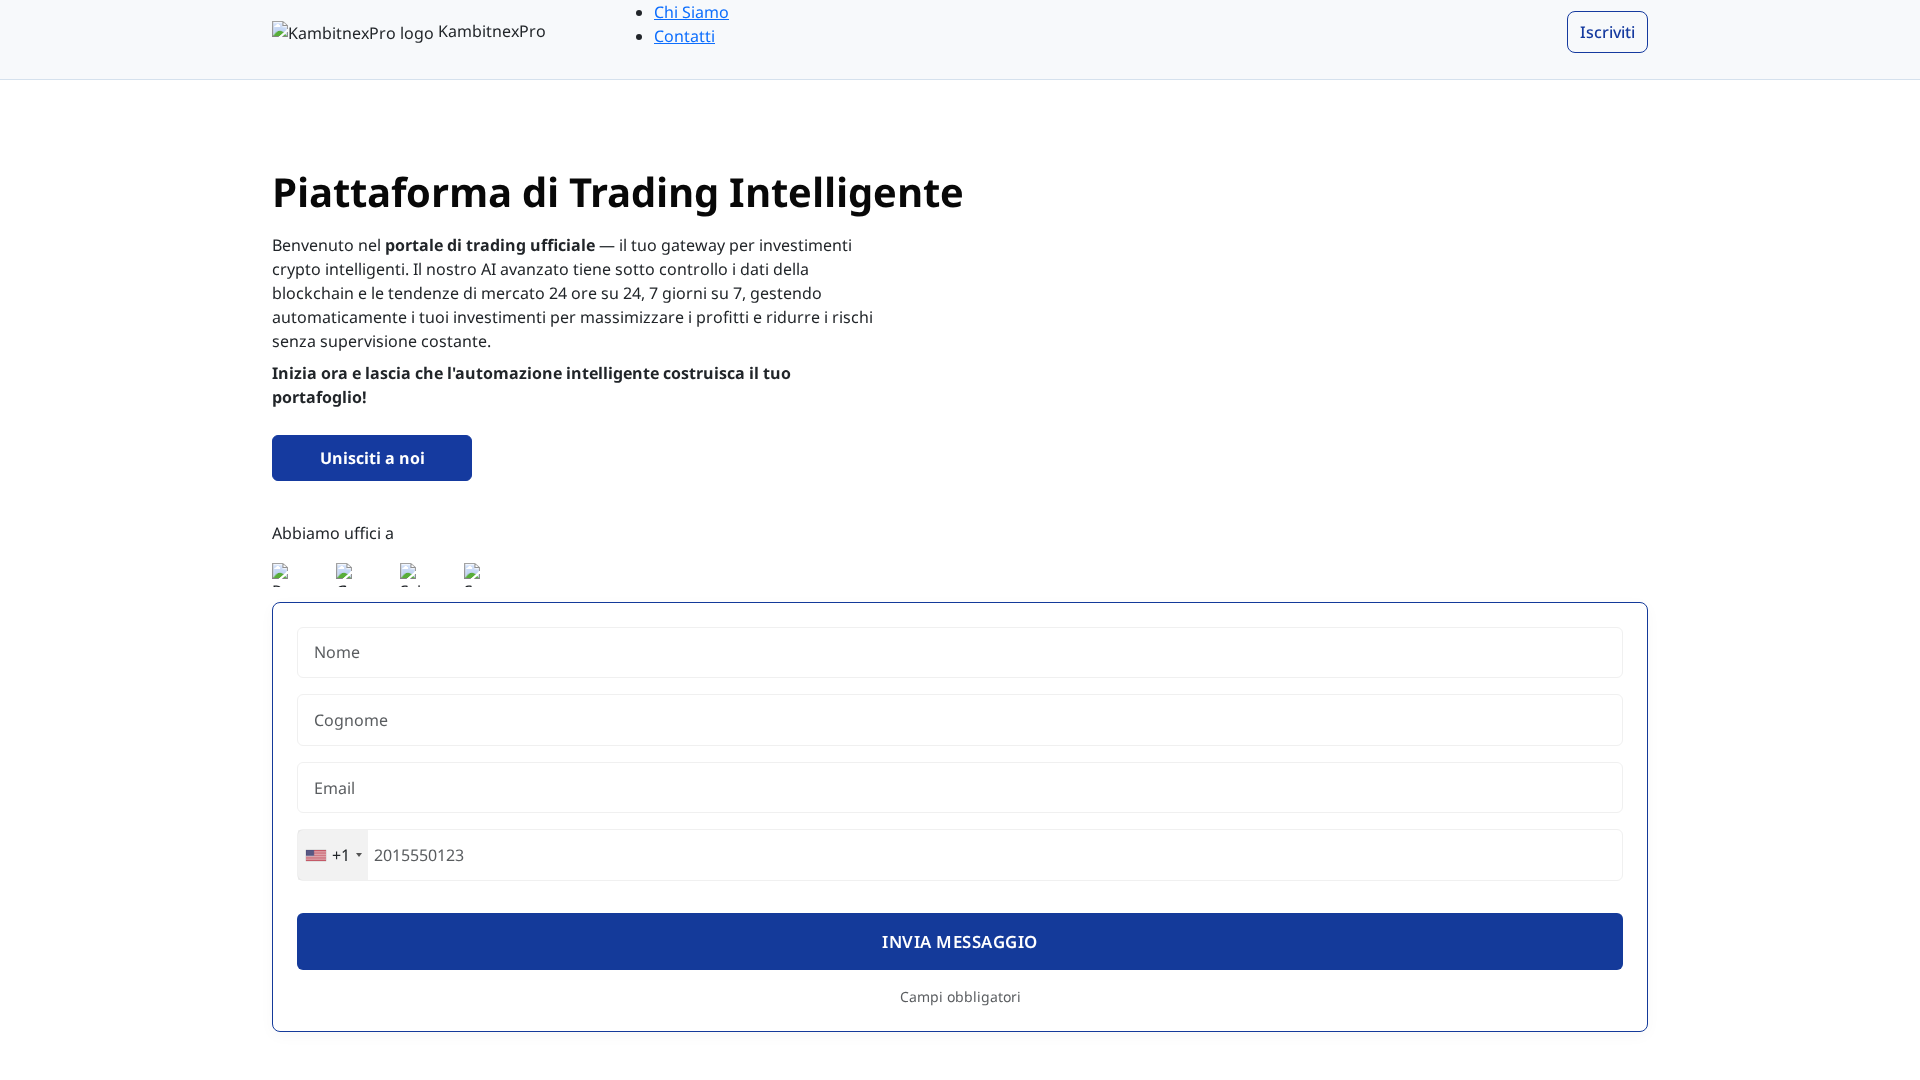This screenshot has height=1080, width=1920.
Task: Click the Unisciti a noi button
Action: click(x=371, y=457)
